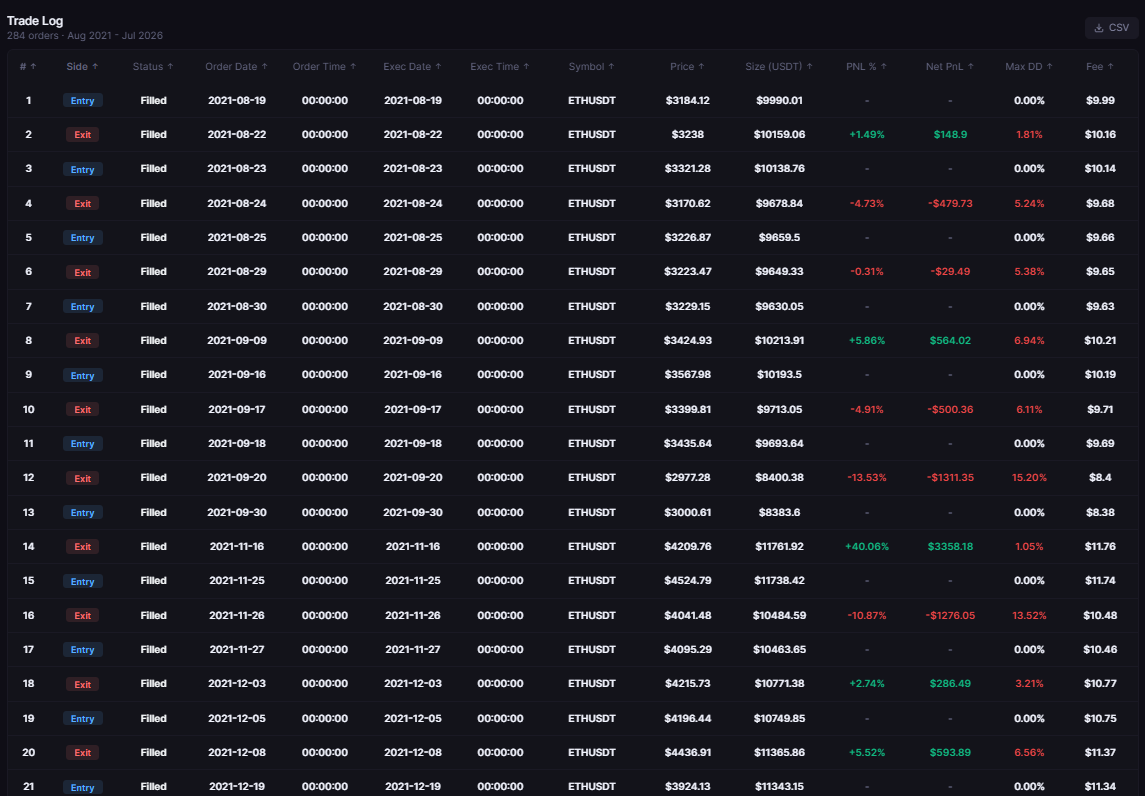Sort by Order Time header

pyautogui.click(x=324, y=66)
